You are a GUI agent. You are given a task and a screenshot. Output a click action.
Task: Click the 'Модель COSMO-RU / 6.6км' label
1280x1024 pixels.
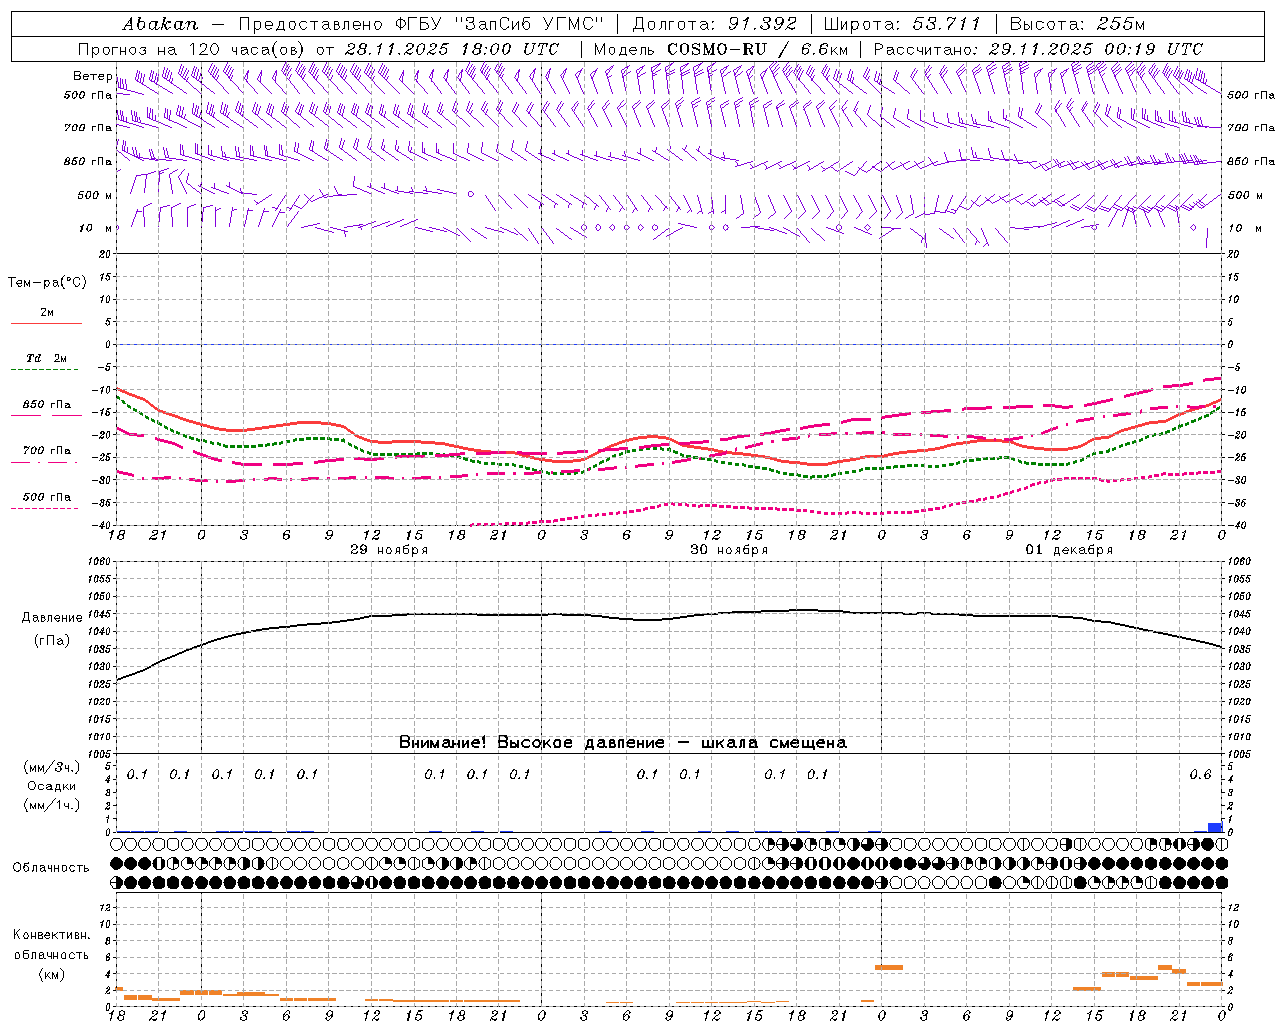[x=720, y=49]
